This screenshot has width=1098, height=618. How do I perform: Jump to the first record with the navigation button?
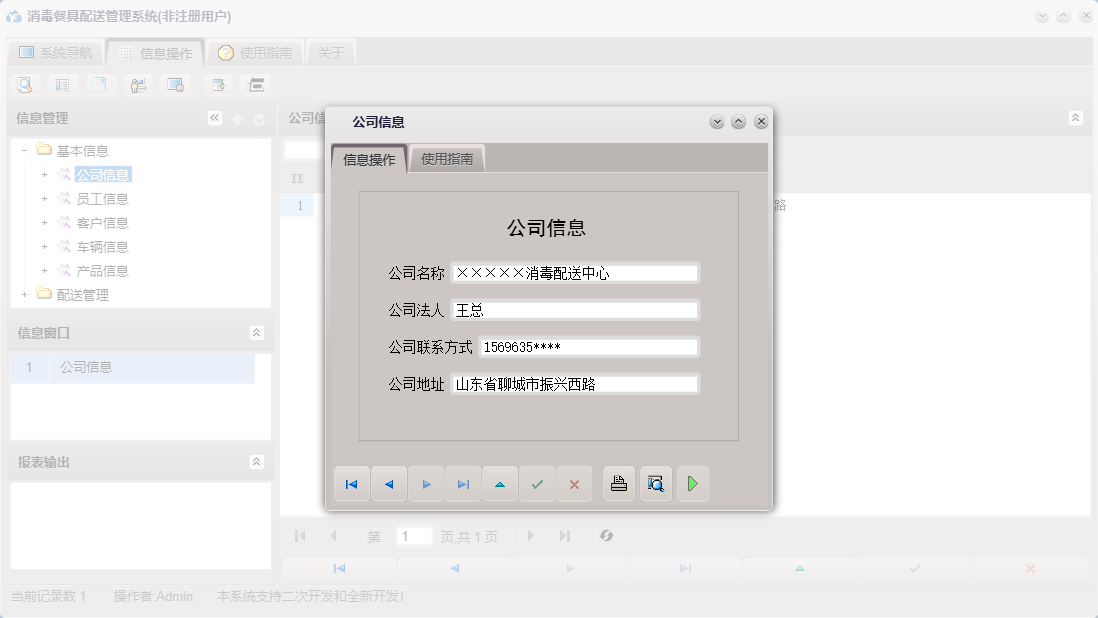352,483
